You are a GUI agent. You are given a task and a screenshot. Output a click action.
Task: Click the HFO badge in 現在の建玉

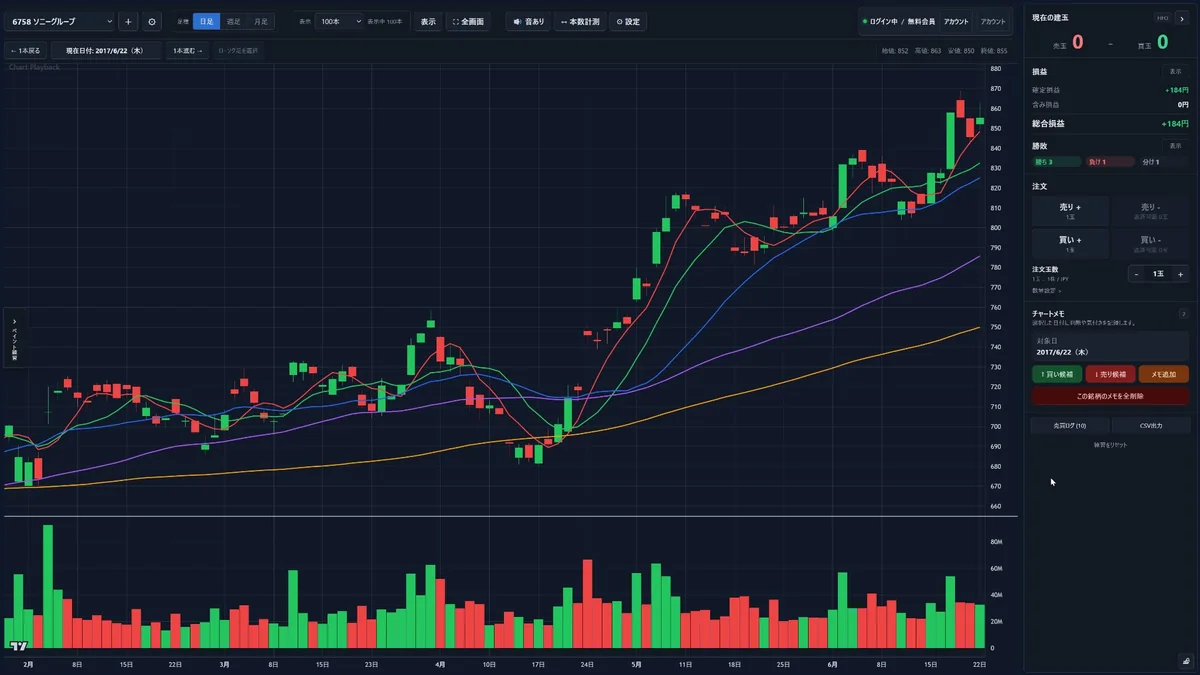point(1162,18)
